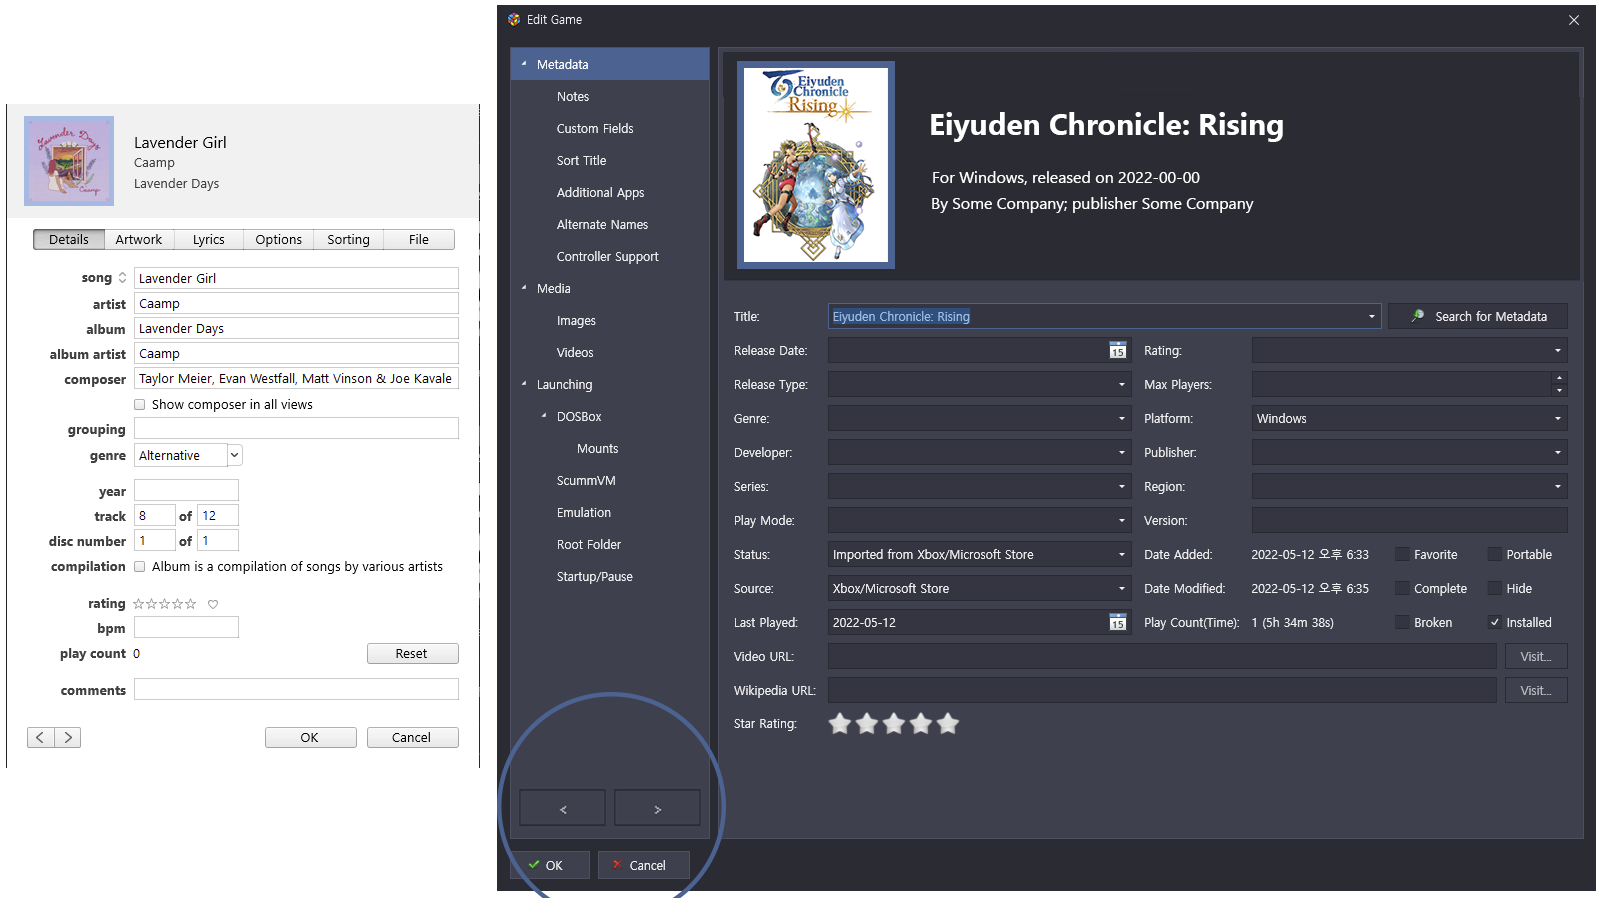
Task: Collapse the DOSBox tree node
Action: 544,416
